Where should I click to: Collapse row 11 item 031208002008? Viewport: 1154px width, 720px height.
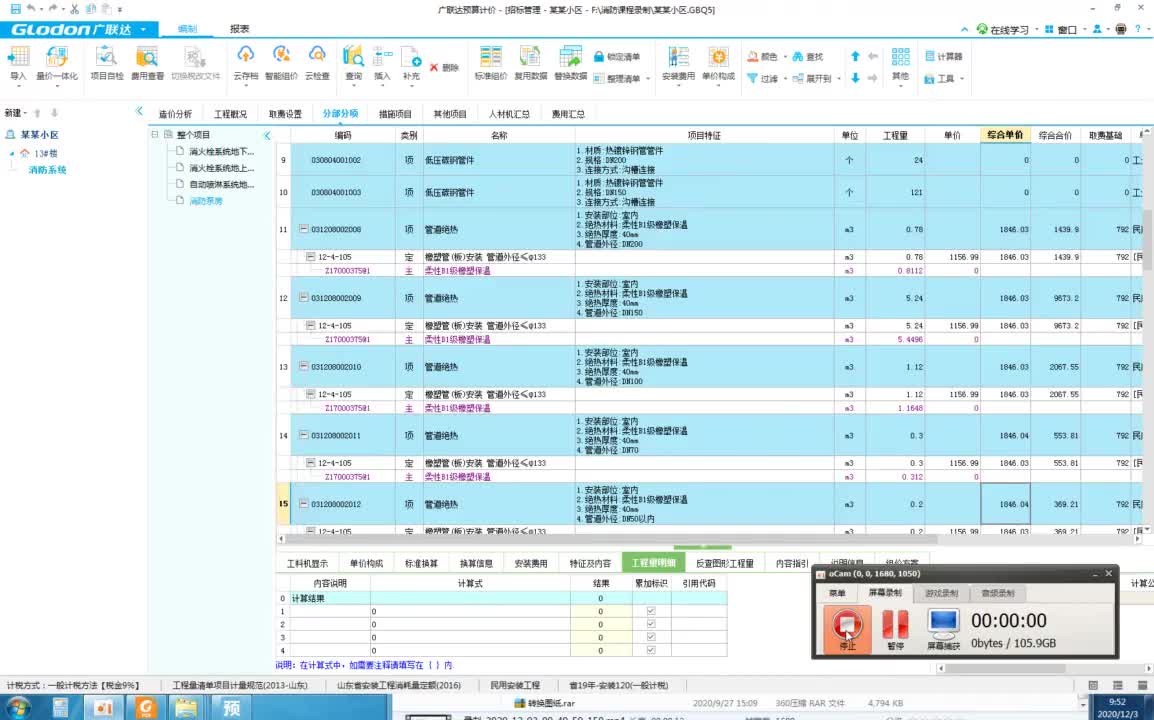pyautogui.click(x=303, y=229)
